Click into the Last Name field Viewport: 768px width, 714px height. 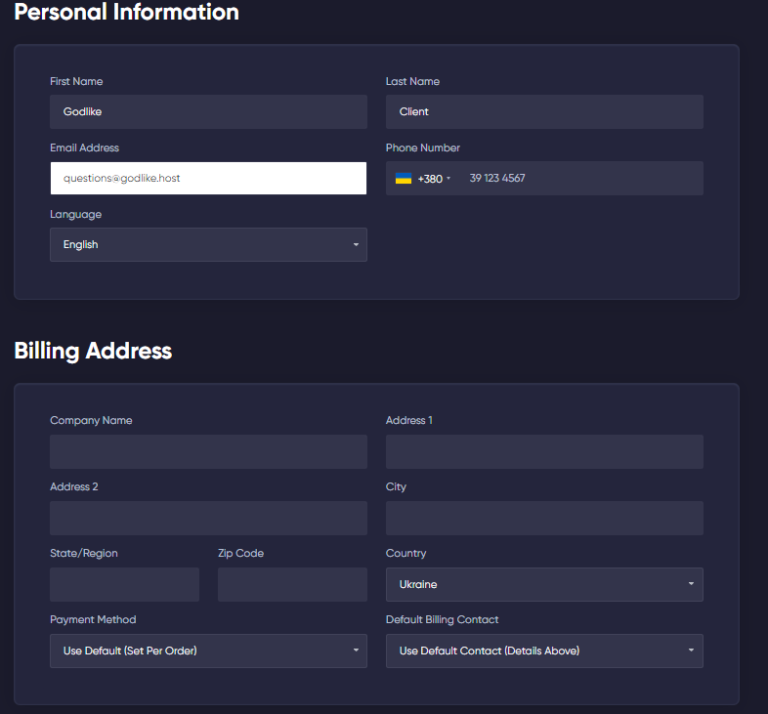(544, 112)
